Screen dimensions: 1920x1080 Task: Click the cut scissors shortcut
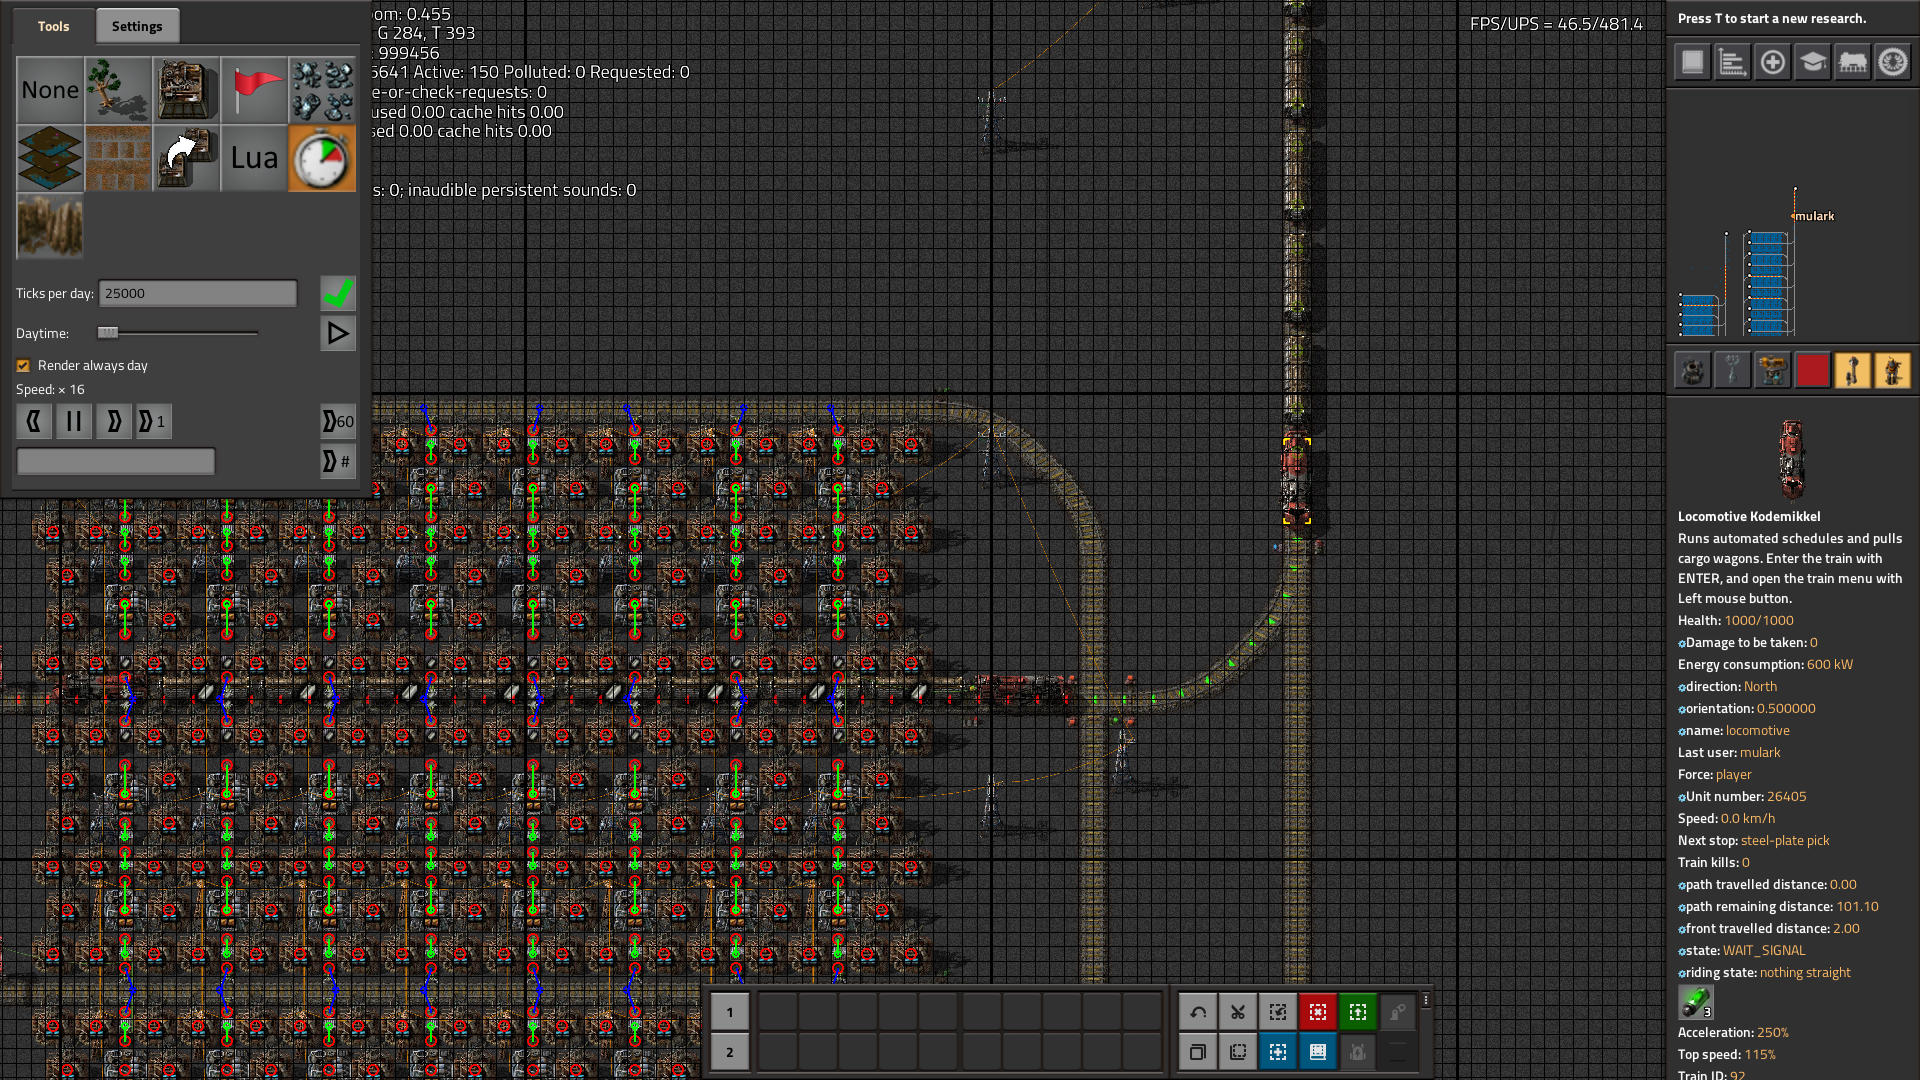[x=1238, y=1012]
